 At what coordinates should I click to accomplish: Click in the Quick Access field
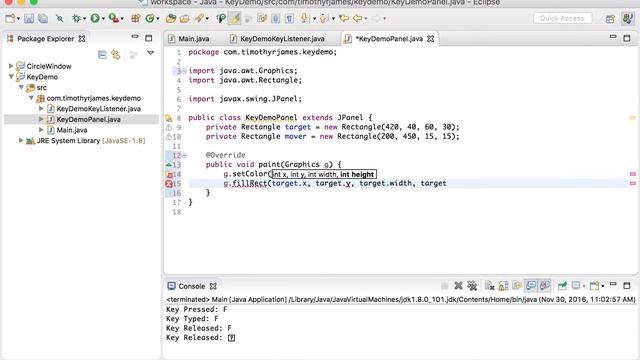pyautogui.click(x=562, y=18)
